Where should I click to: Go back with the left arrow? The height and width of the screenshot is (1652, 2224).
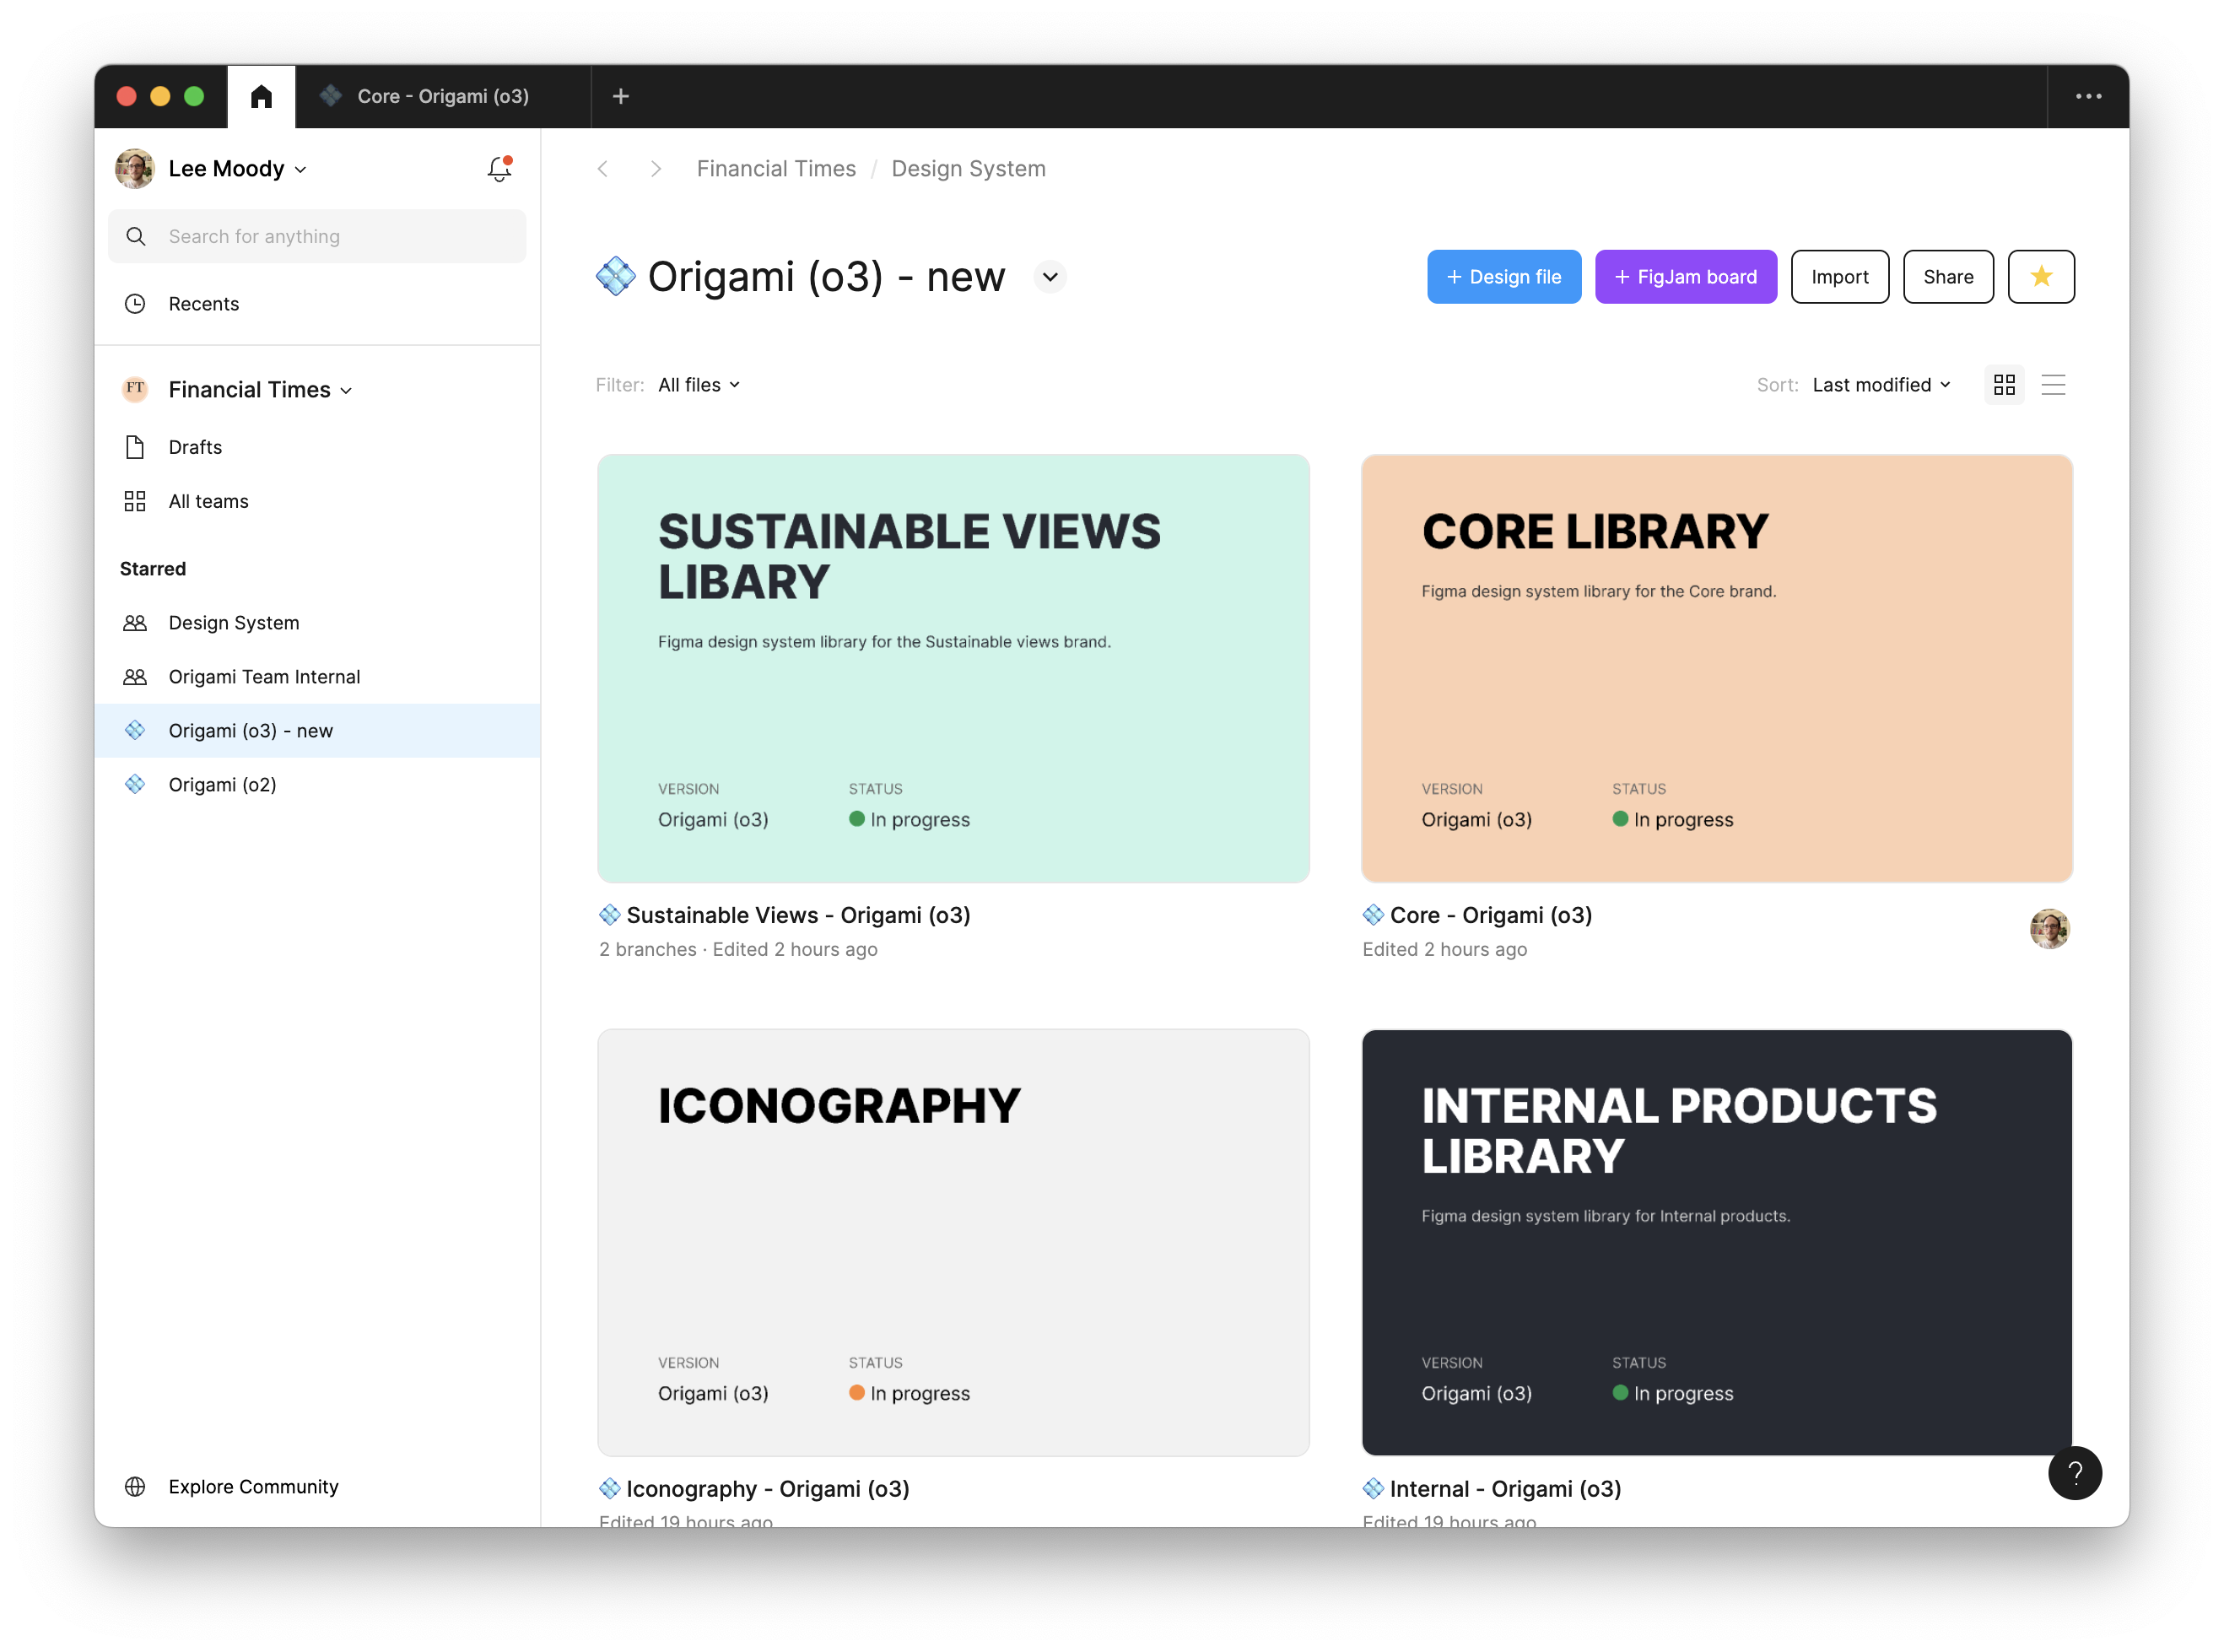coord(602,168)
